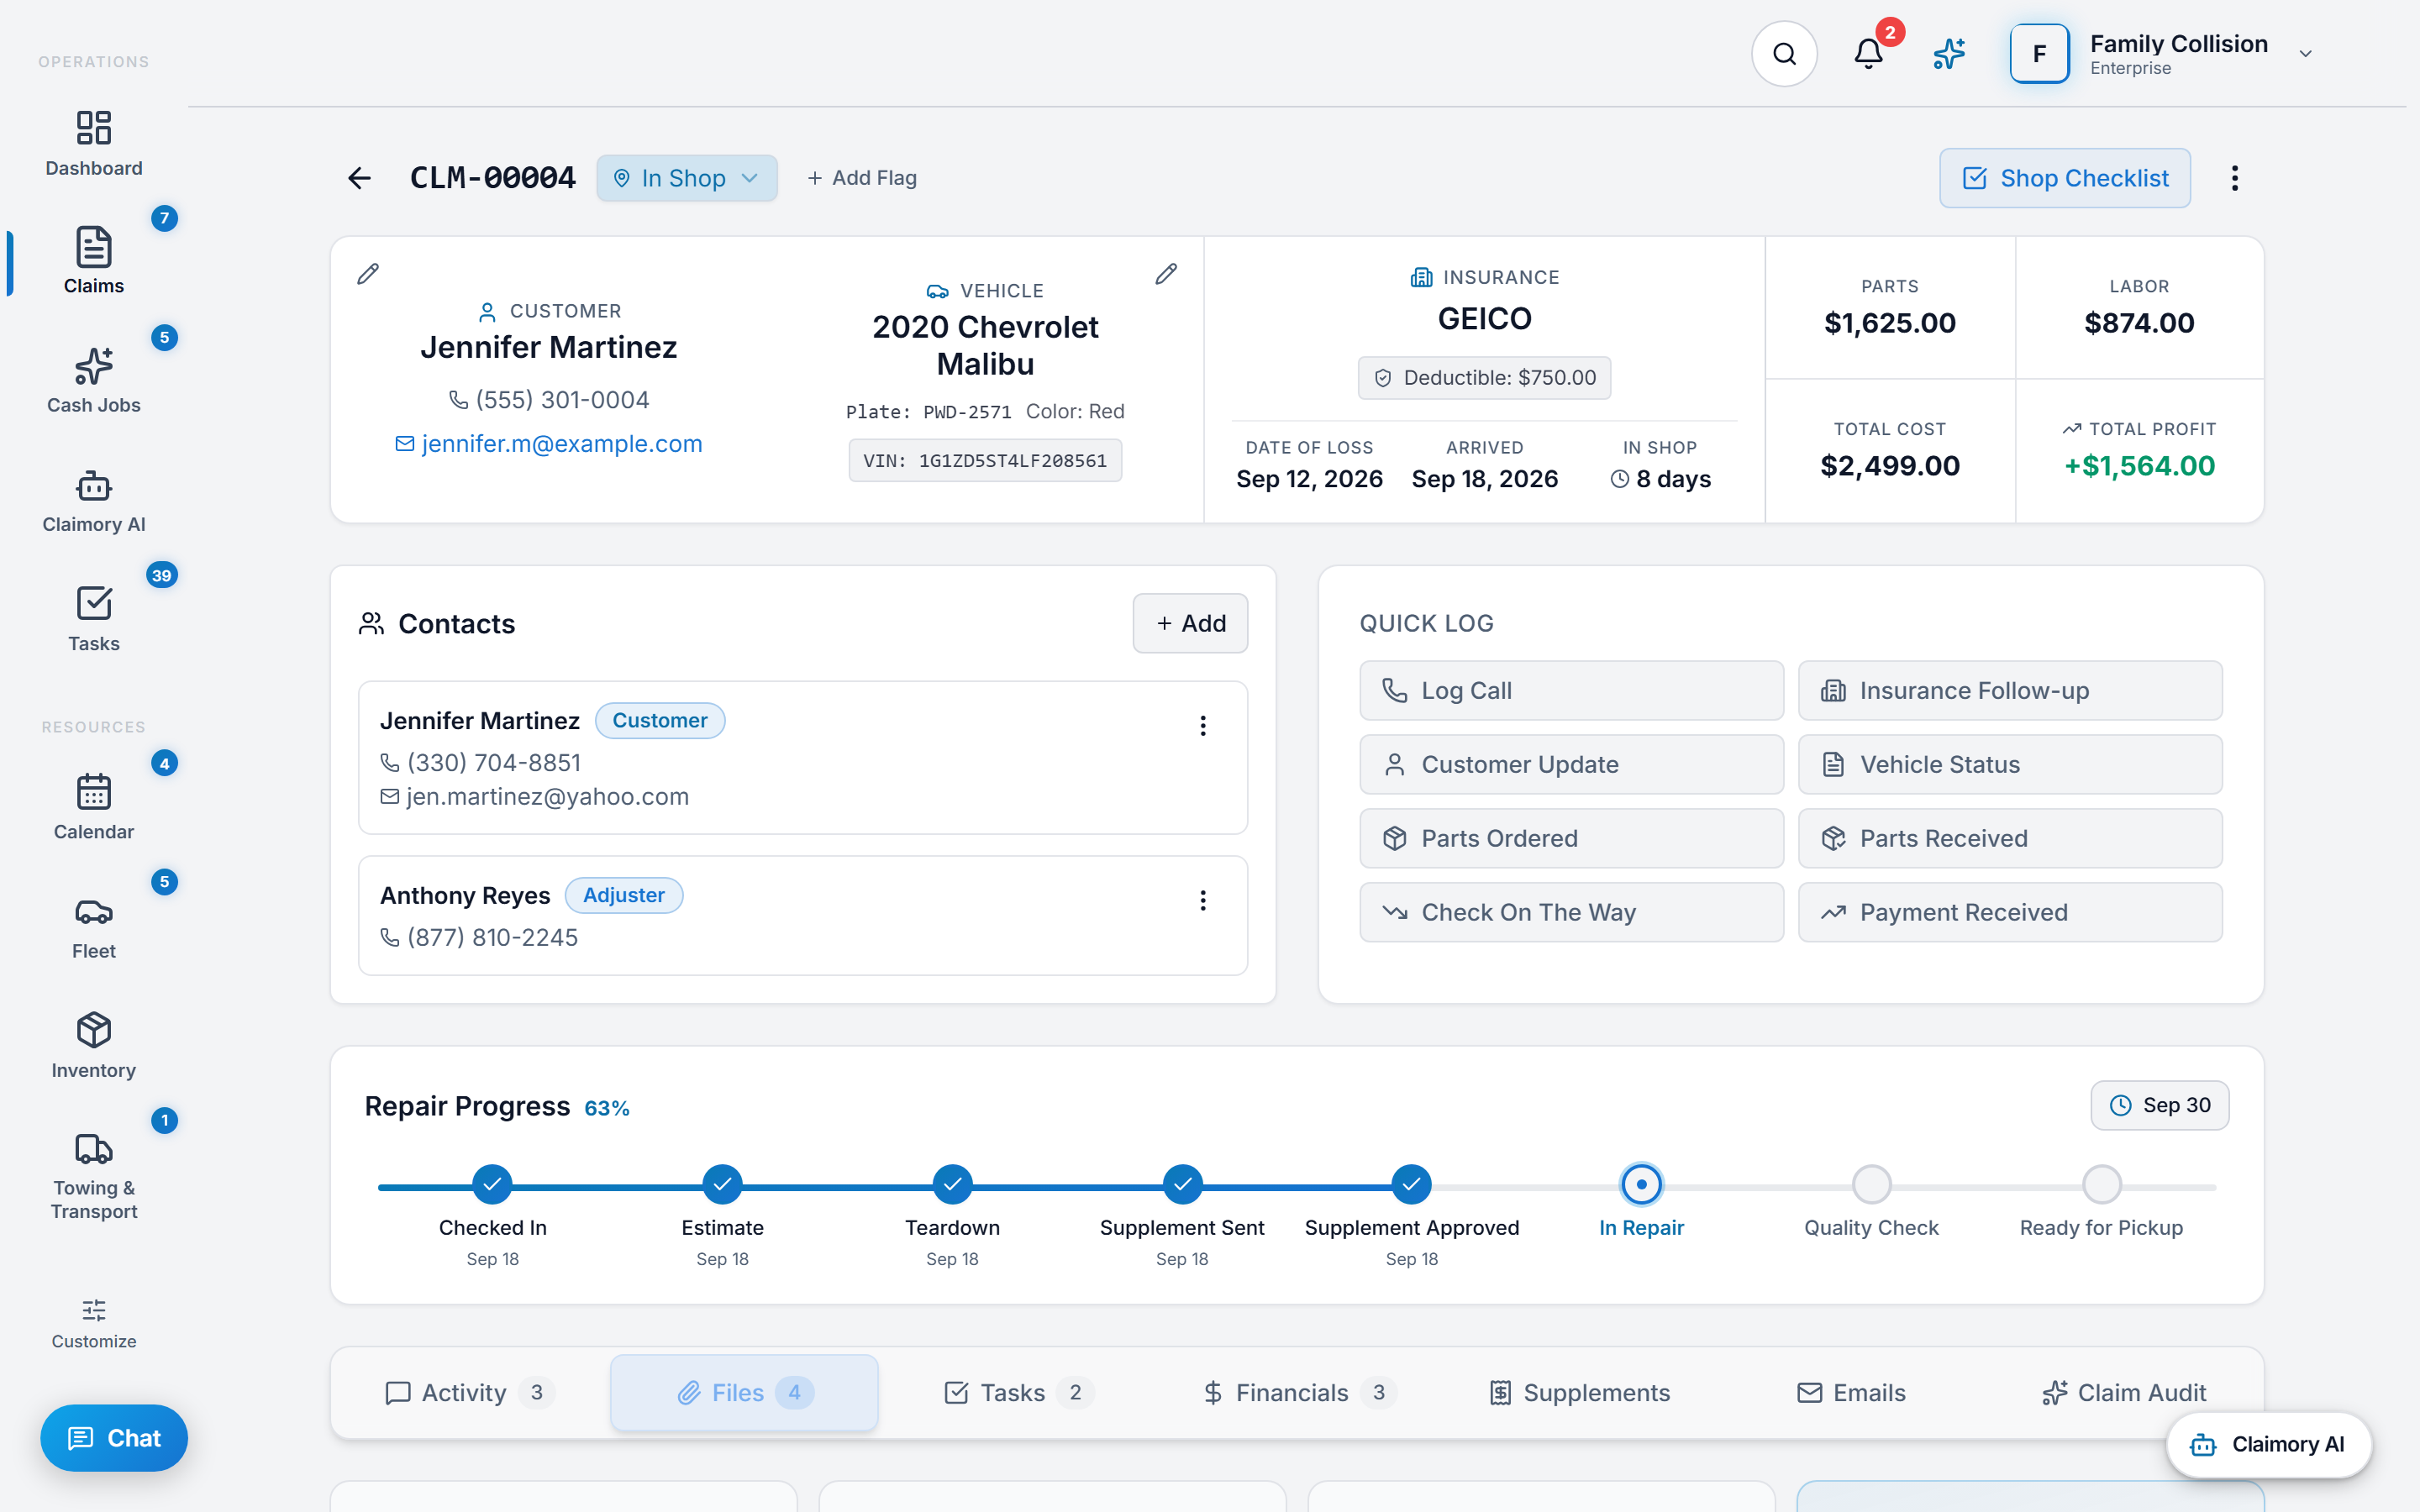Screen dimensions: 2420x1512
Task: Open the Calendar sidebar item
Action: 93,806
